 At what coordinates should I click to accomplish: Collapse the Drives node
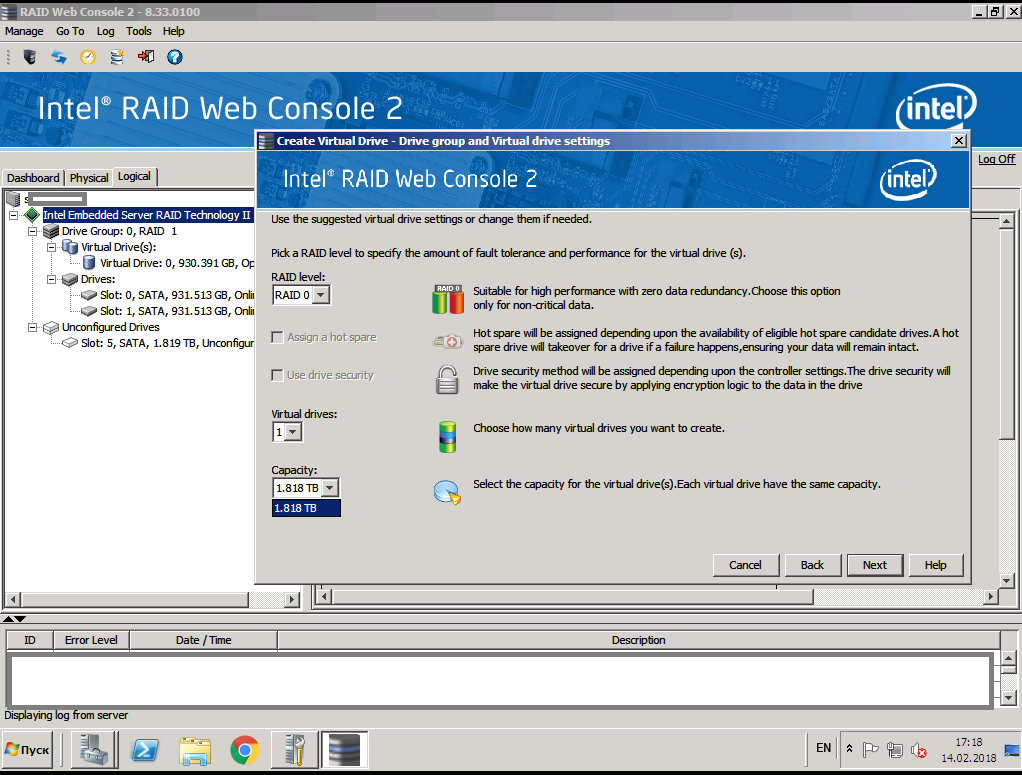pyautogui.click(x=51, y=280)
